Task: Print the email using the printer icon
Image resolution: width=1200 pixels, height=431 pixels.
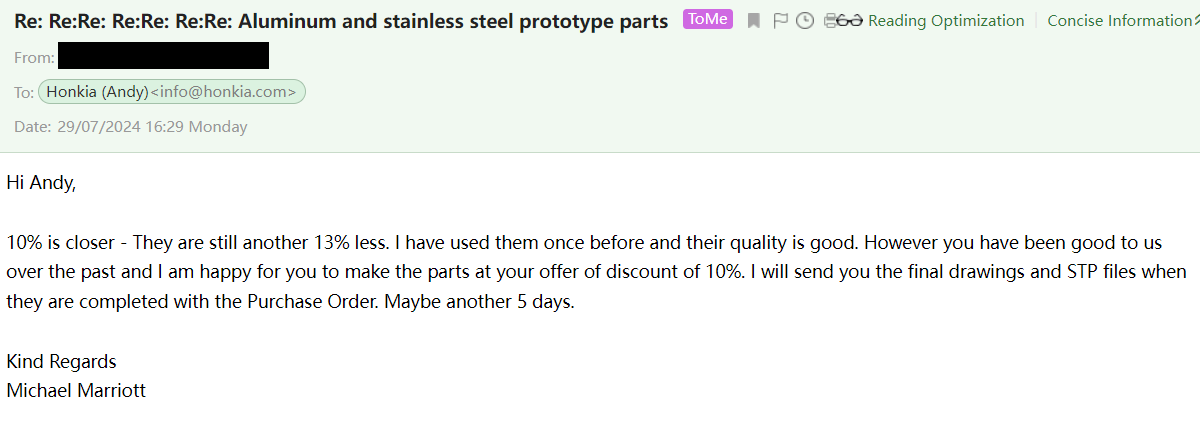Action: pos(829,20)
